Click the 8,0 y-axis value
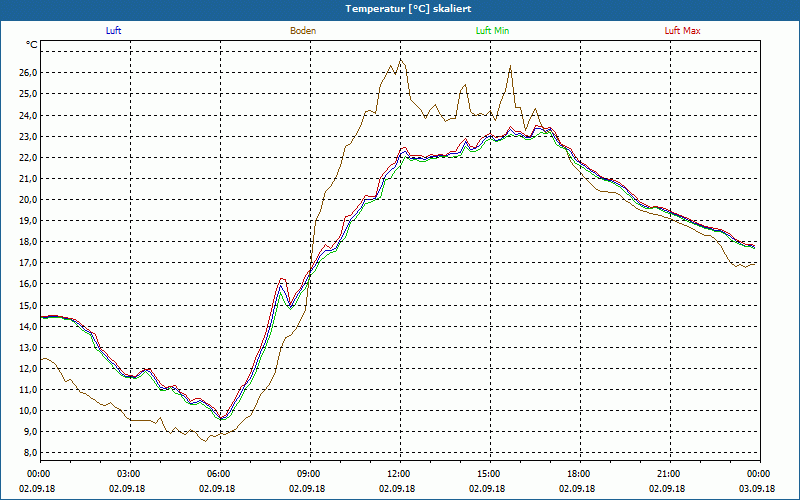800x500 pixels. click(x=31, y=453)
